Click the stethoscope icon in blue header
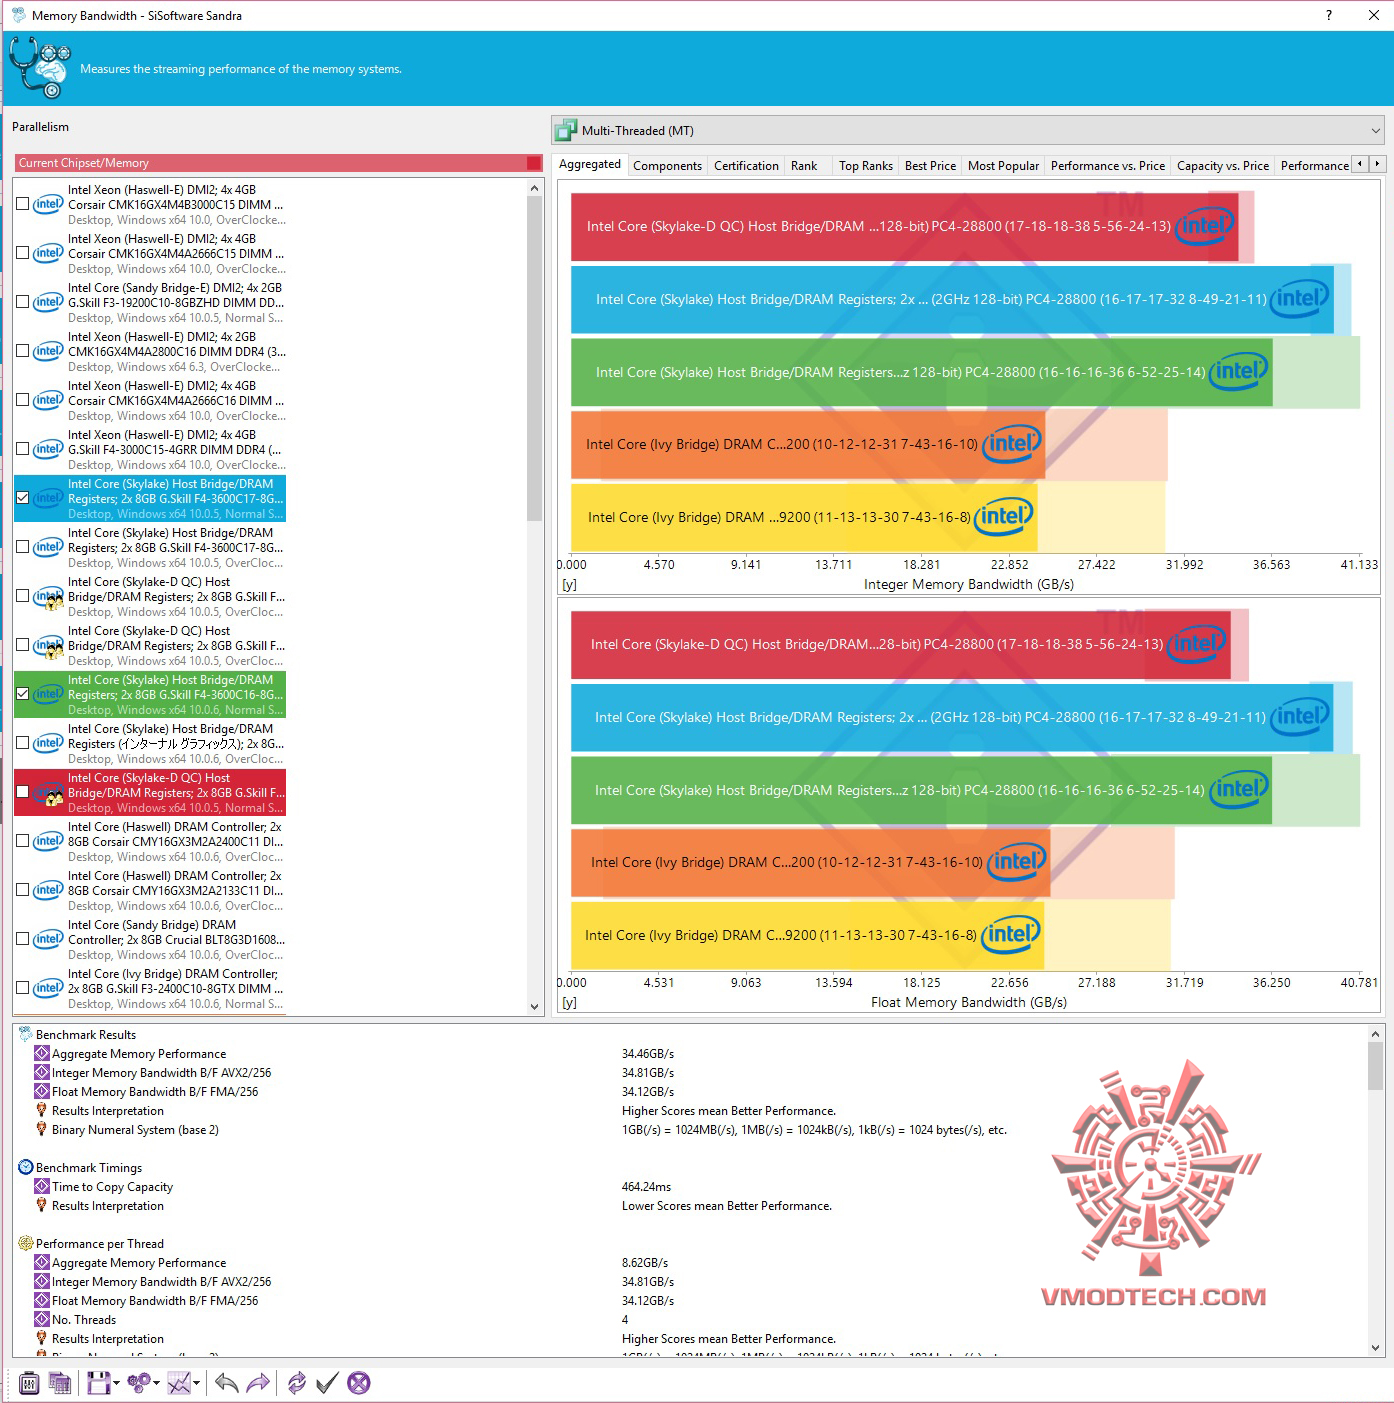 tap(40, 68)
